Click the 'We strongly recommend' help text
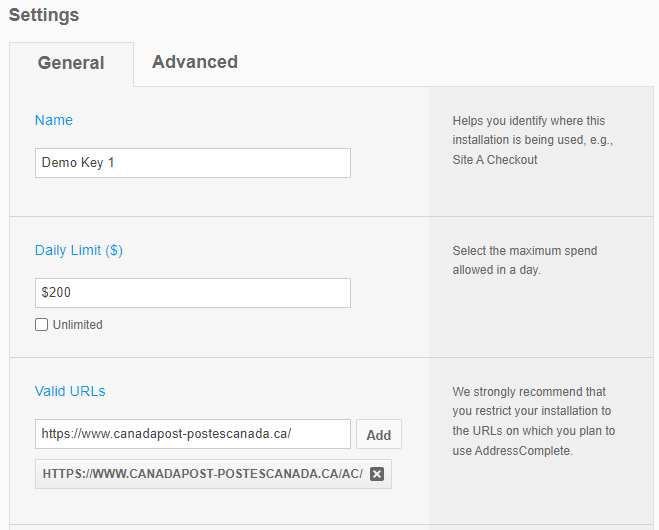Image resolution: width=659 pixels, height=530 pixels. [534, 421]
